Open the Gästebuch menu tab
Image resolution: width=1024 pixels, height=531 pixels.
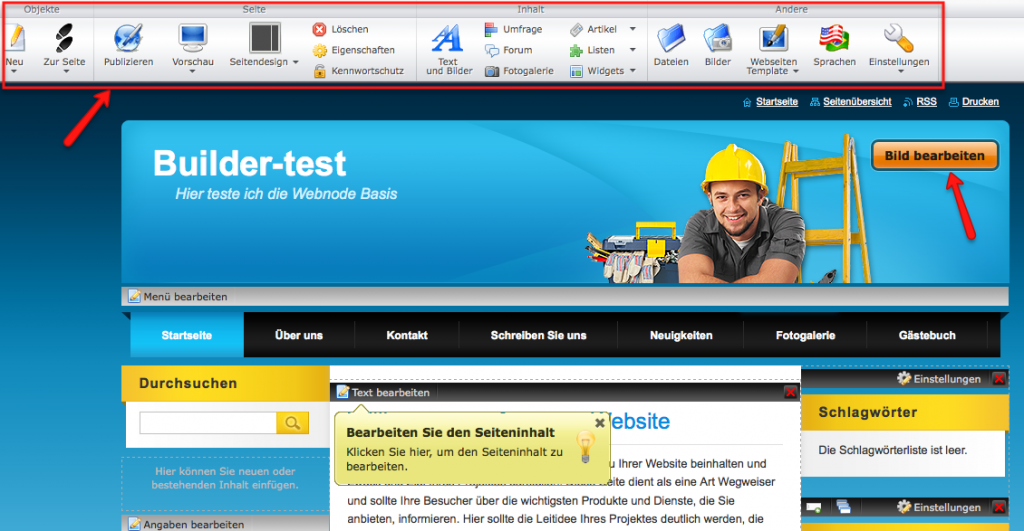click(x=927, y=335)
